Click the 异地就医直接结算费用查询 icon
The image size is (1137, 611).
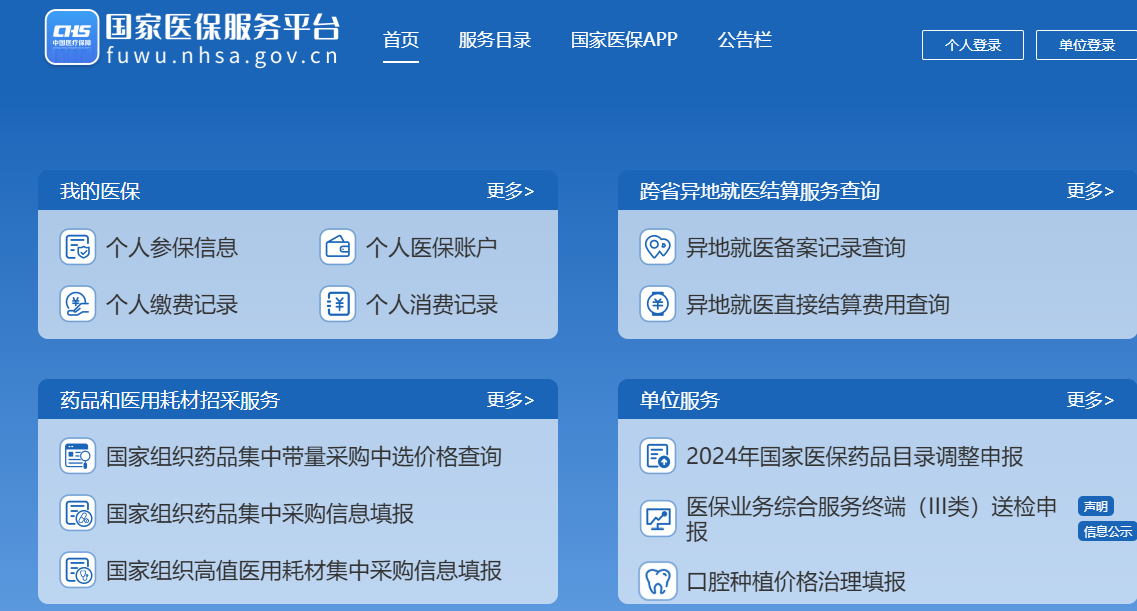click(x=657, y=304)
